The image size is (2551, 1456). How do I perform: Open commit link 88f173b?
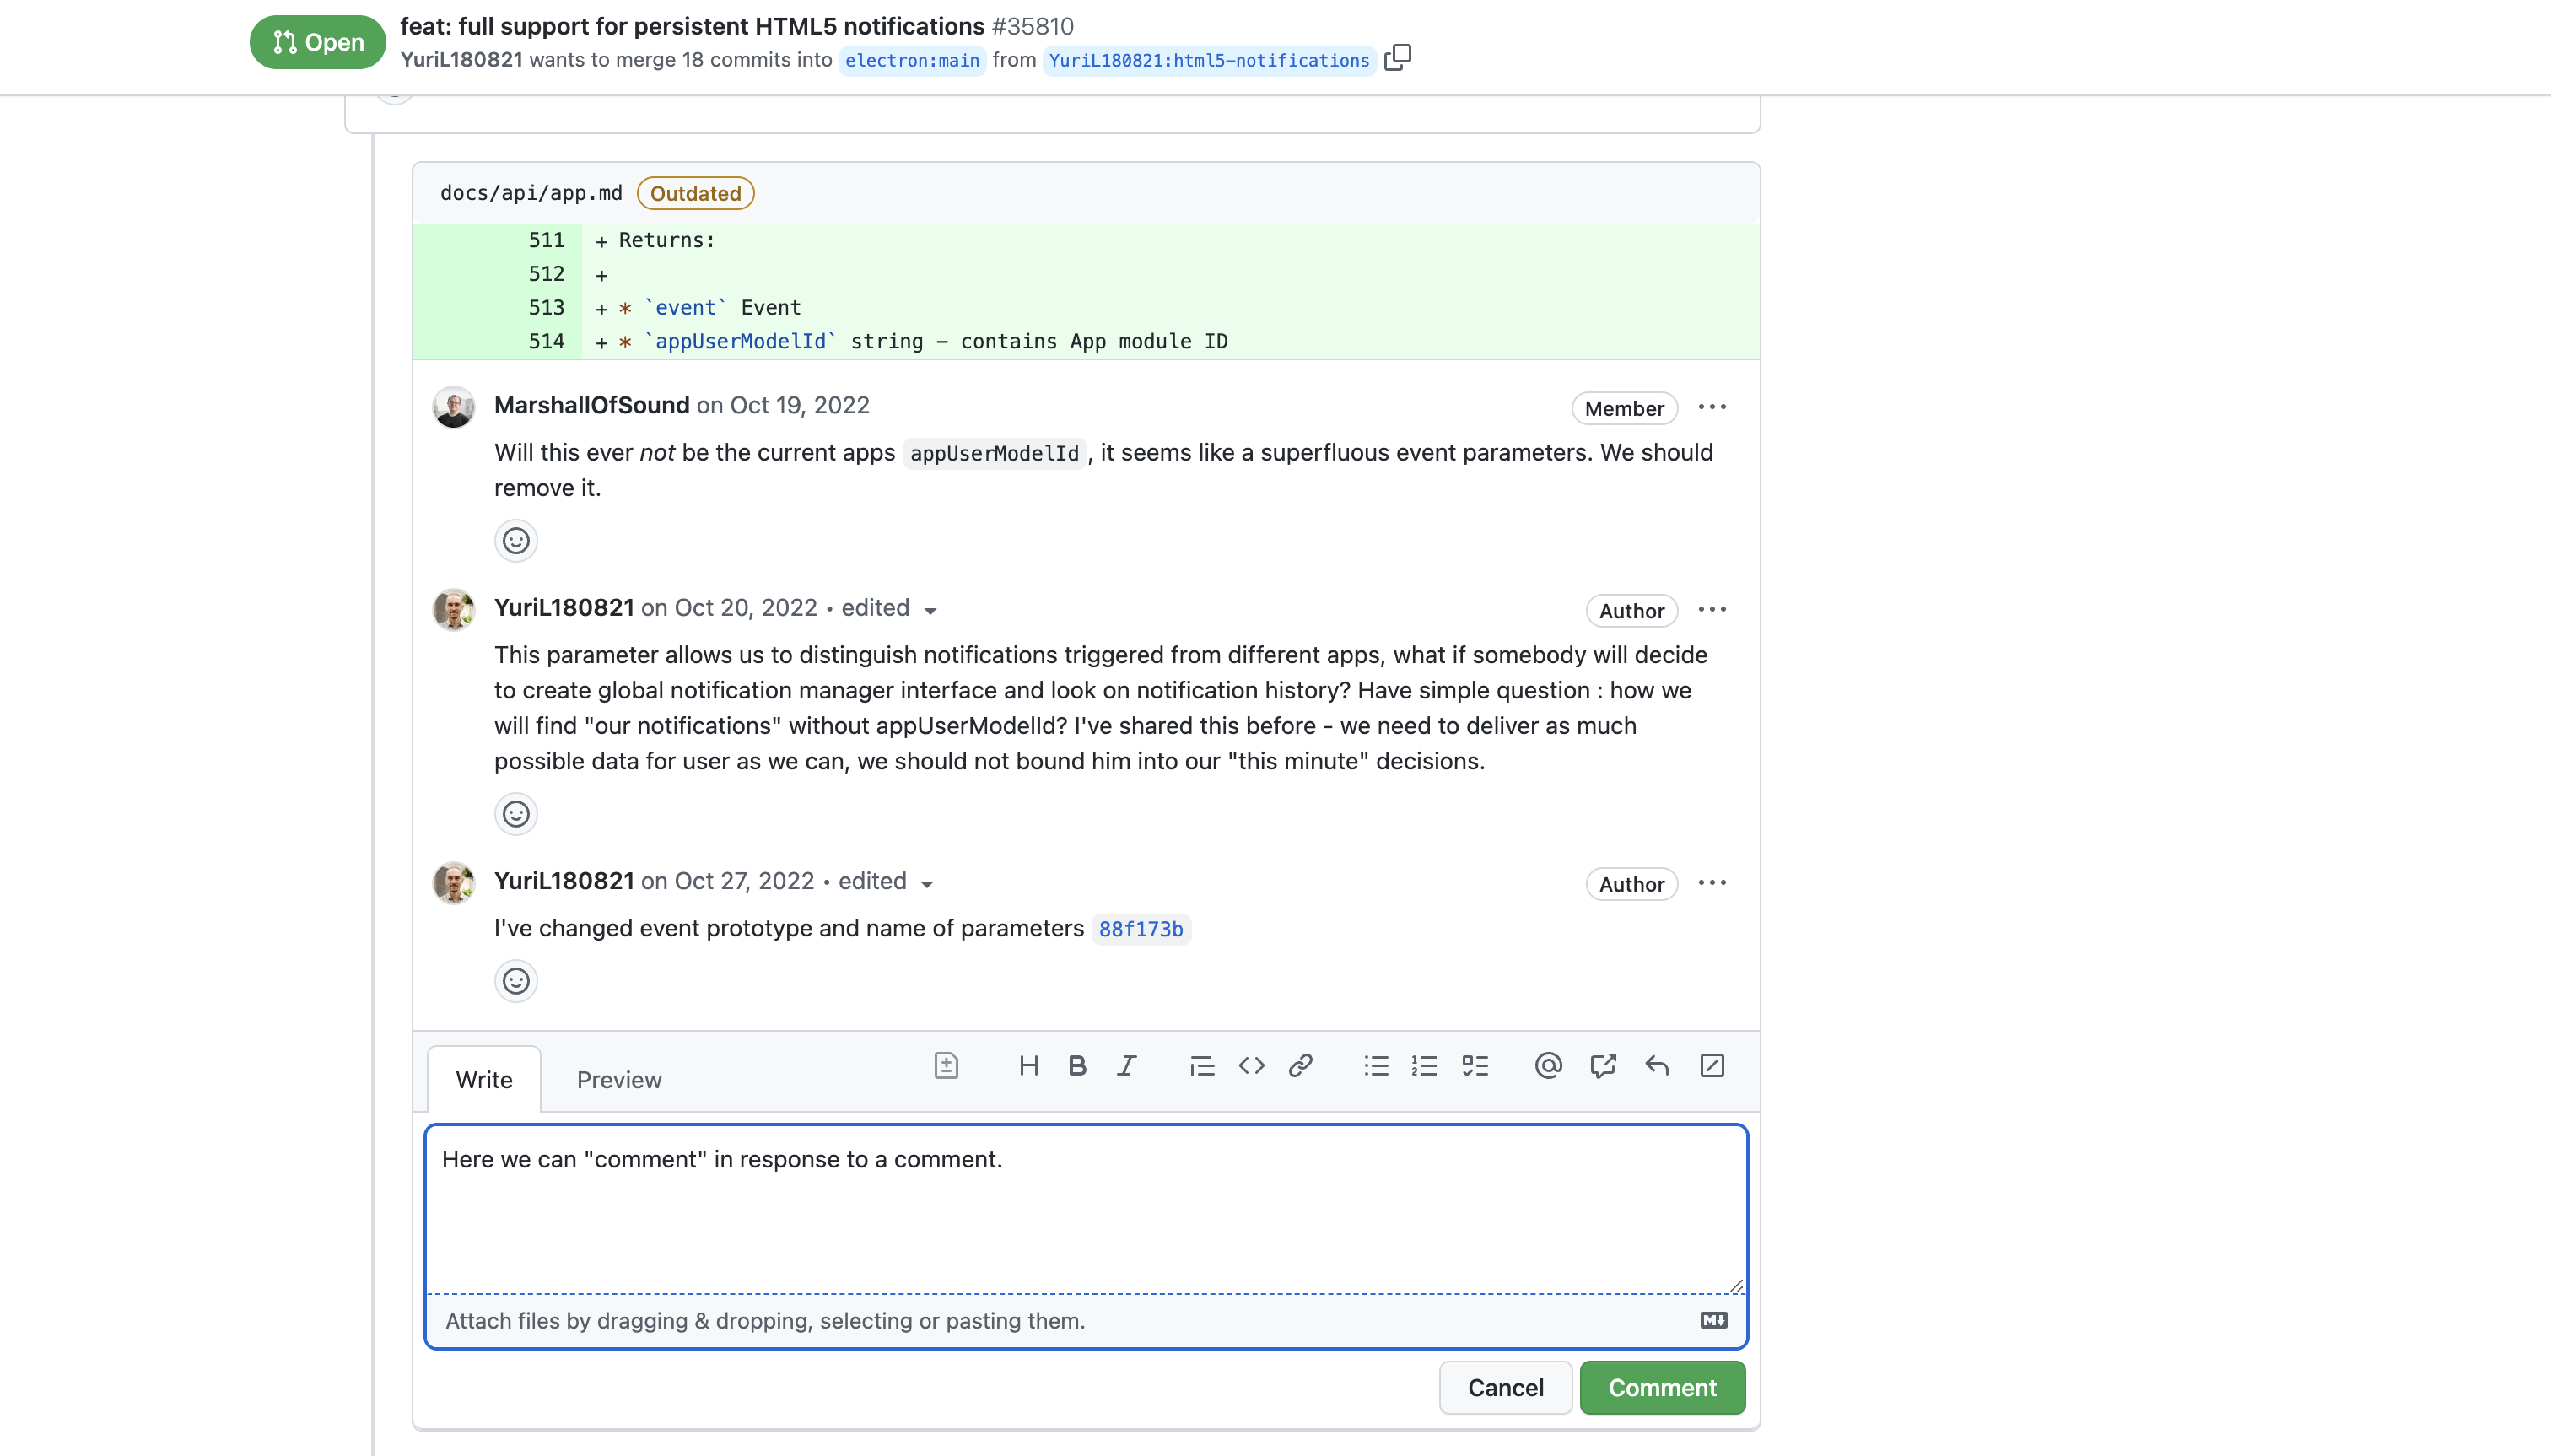tap(1141, 929)
